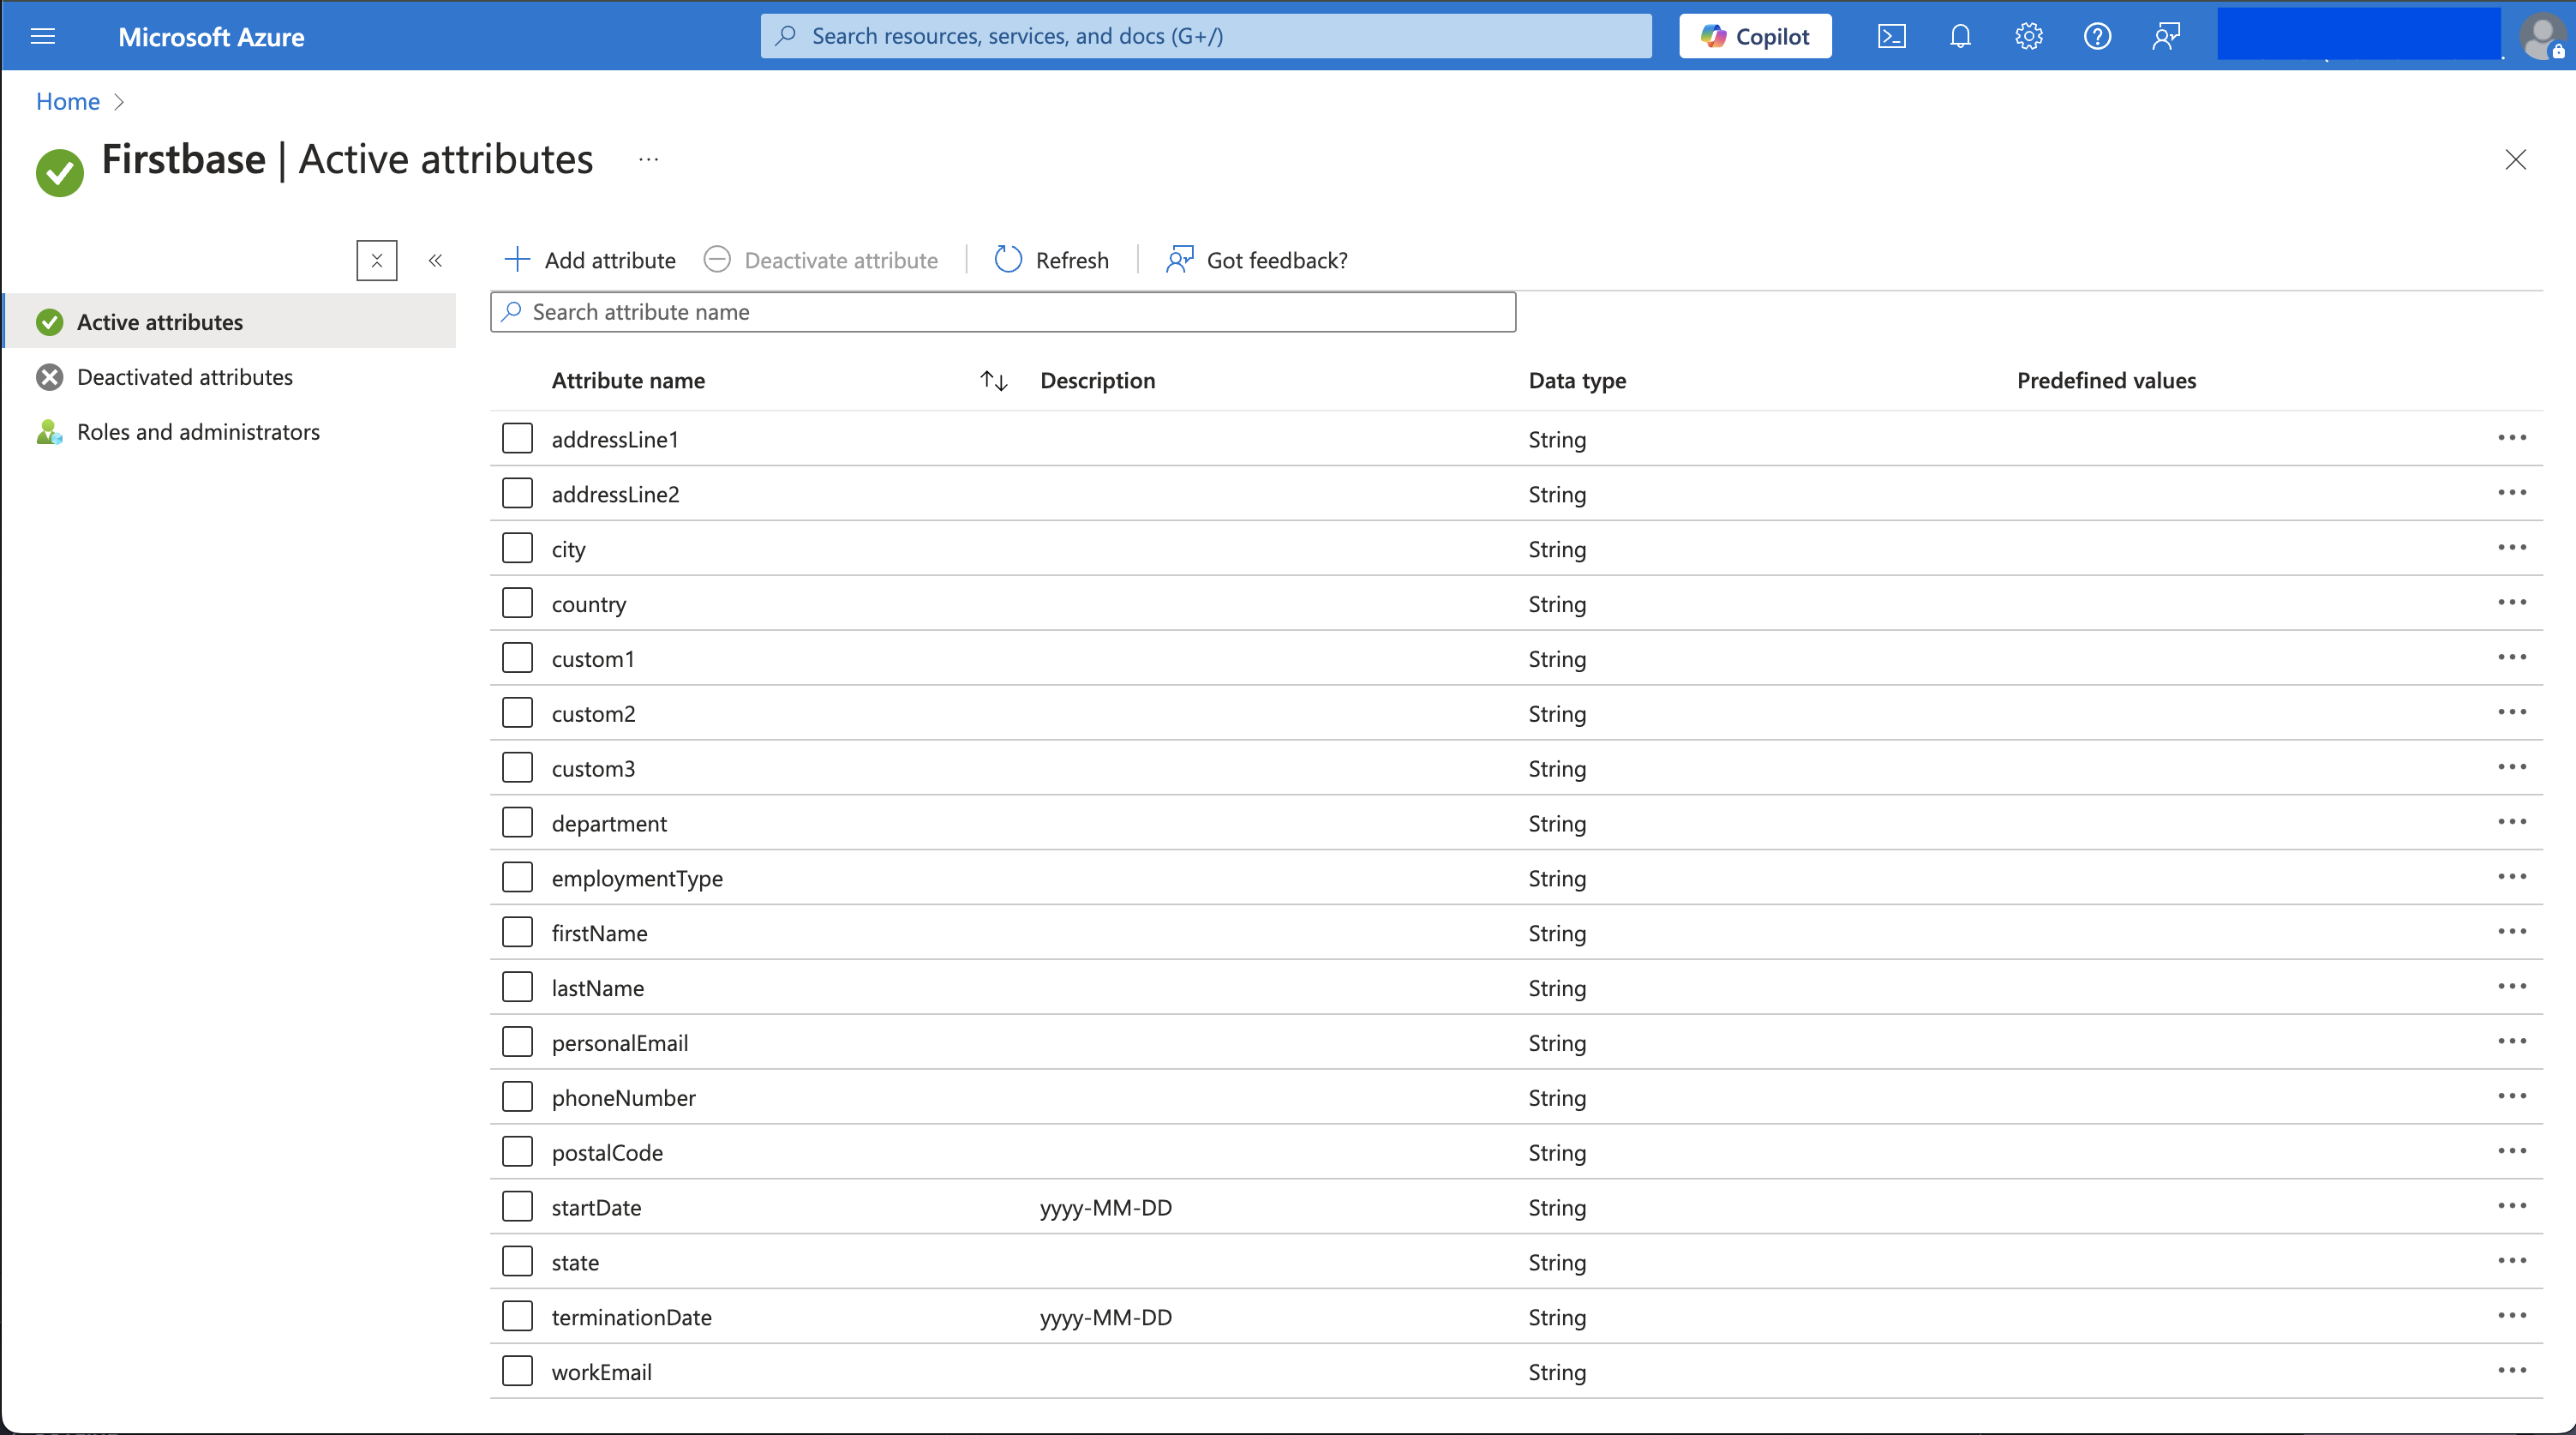Open the ellipsis menu for country
Screen dimensions: 2576x1435
tap(2512, 603)
